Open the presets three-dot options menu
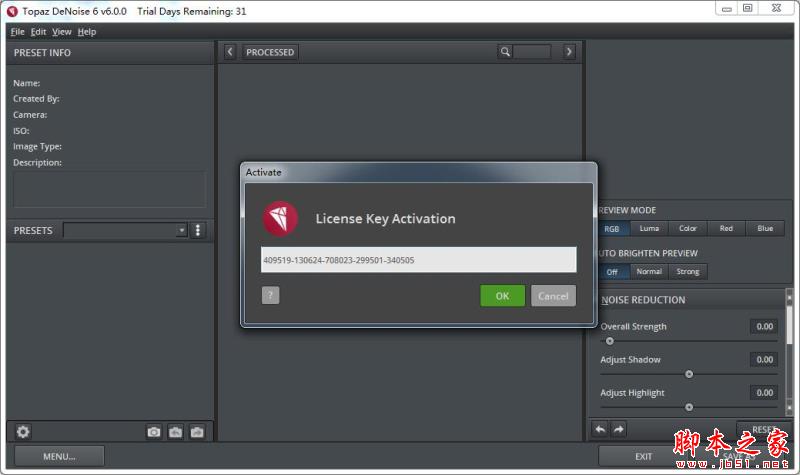This screenshot has height=475, width=800. click(198, 230)
